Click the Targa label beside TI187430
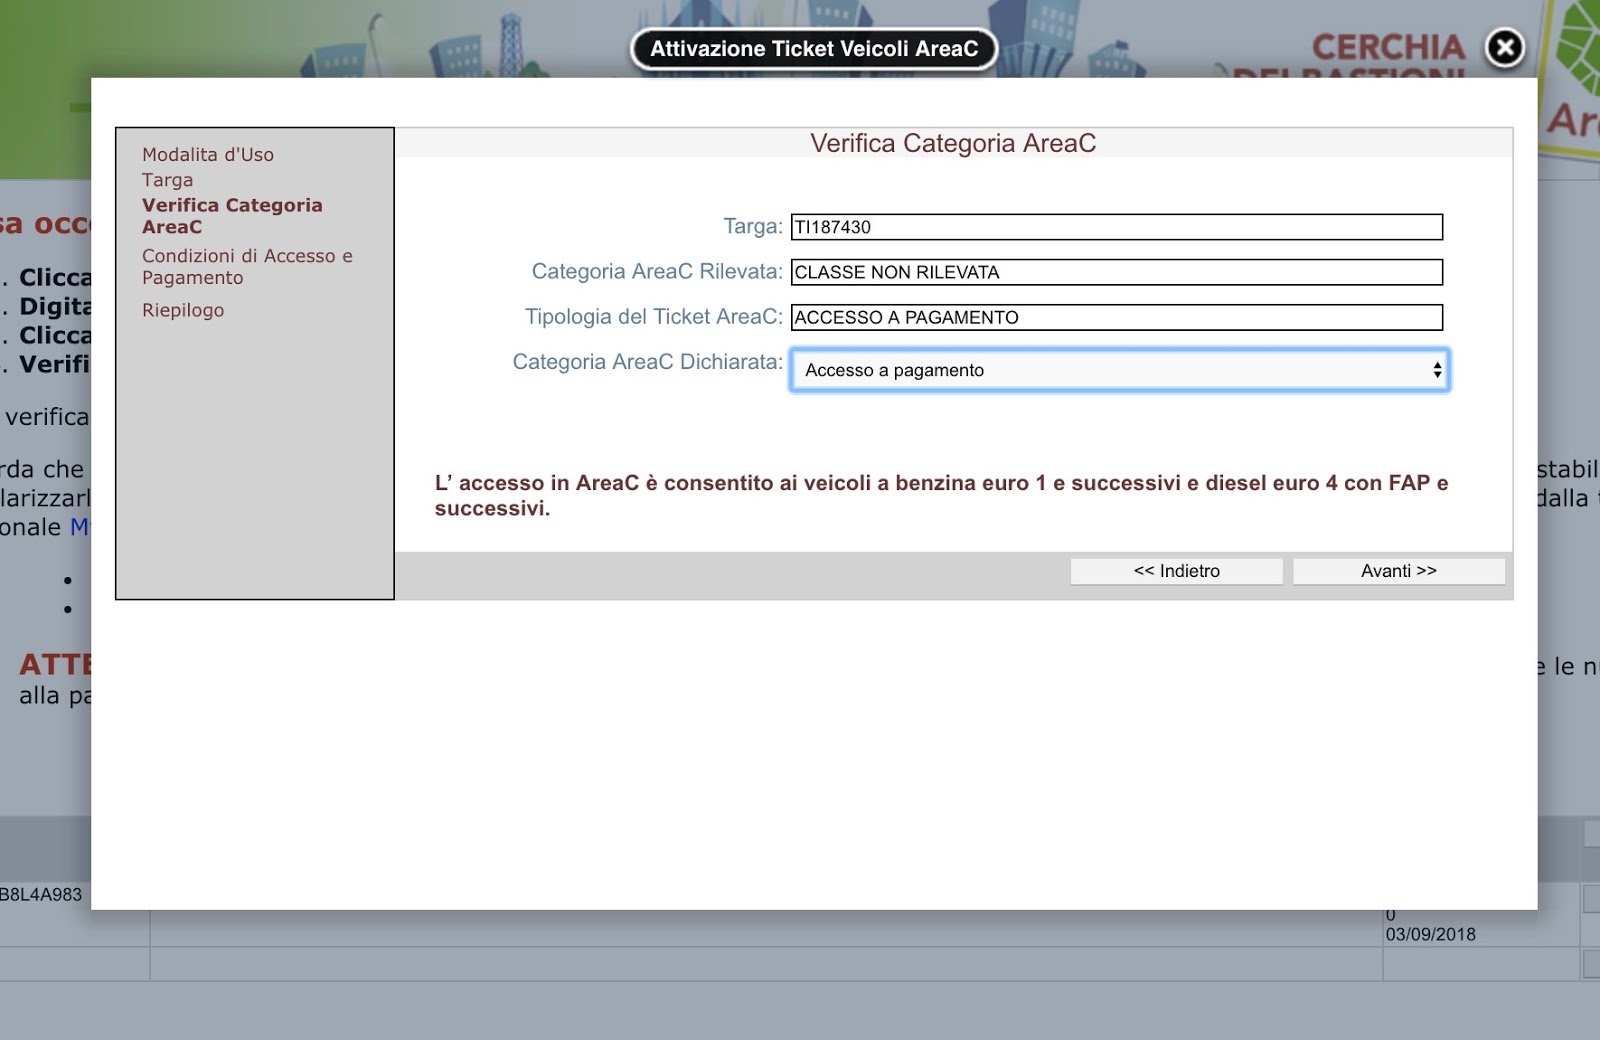The height and width of the screenshot is (1040, 1600). coord(753,227)
